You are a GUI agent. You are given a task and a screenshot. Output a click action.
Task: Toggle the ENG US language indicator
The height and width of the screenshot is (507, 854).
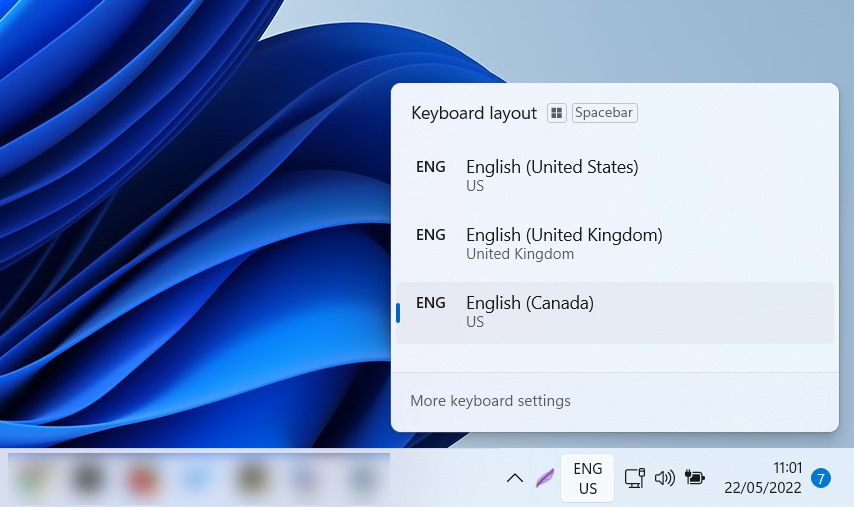tap(588, 478)
